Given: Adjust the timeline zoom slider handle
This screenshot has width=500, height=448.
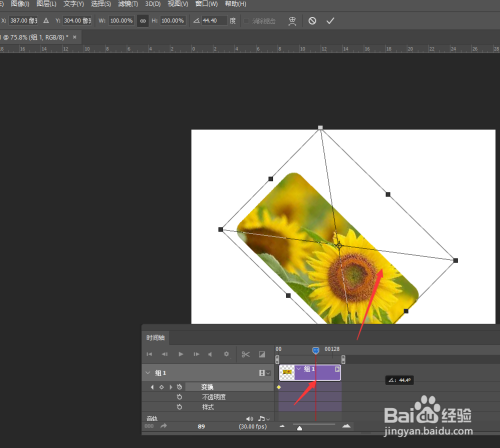Looking at the screenshot, I should pyautogui.click(x=299, y=428).
